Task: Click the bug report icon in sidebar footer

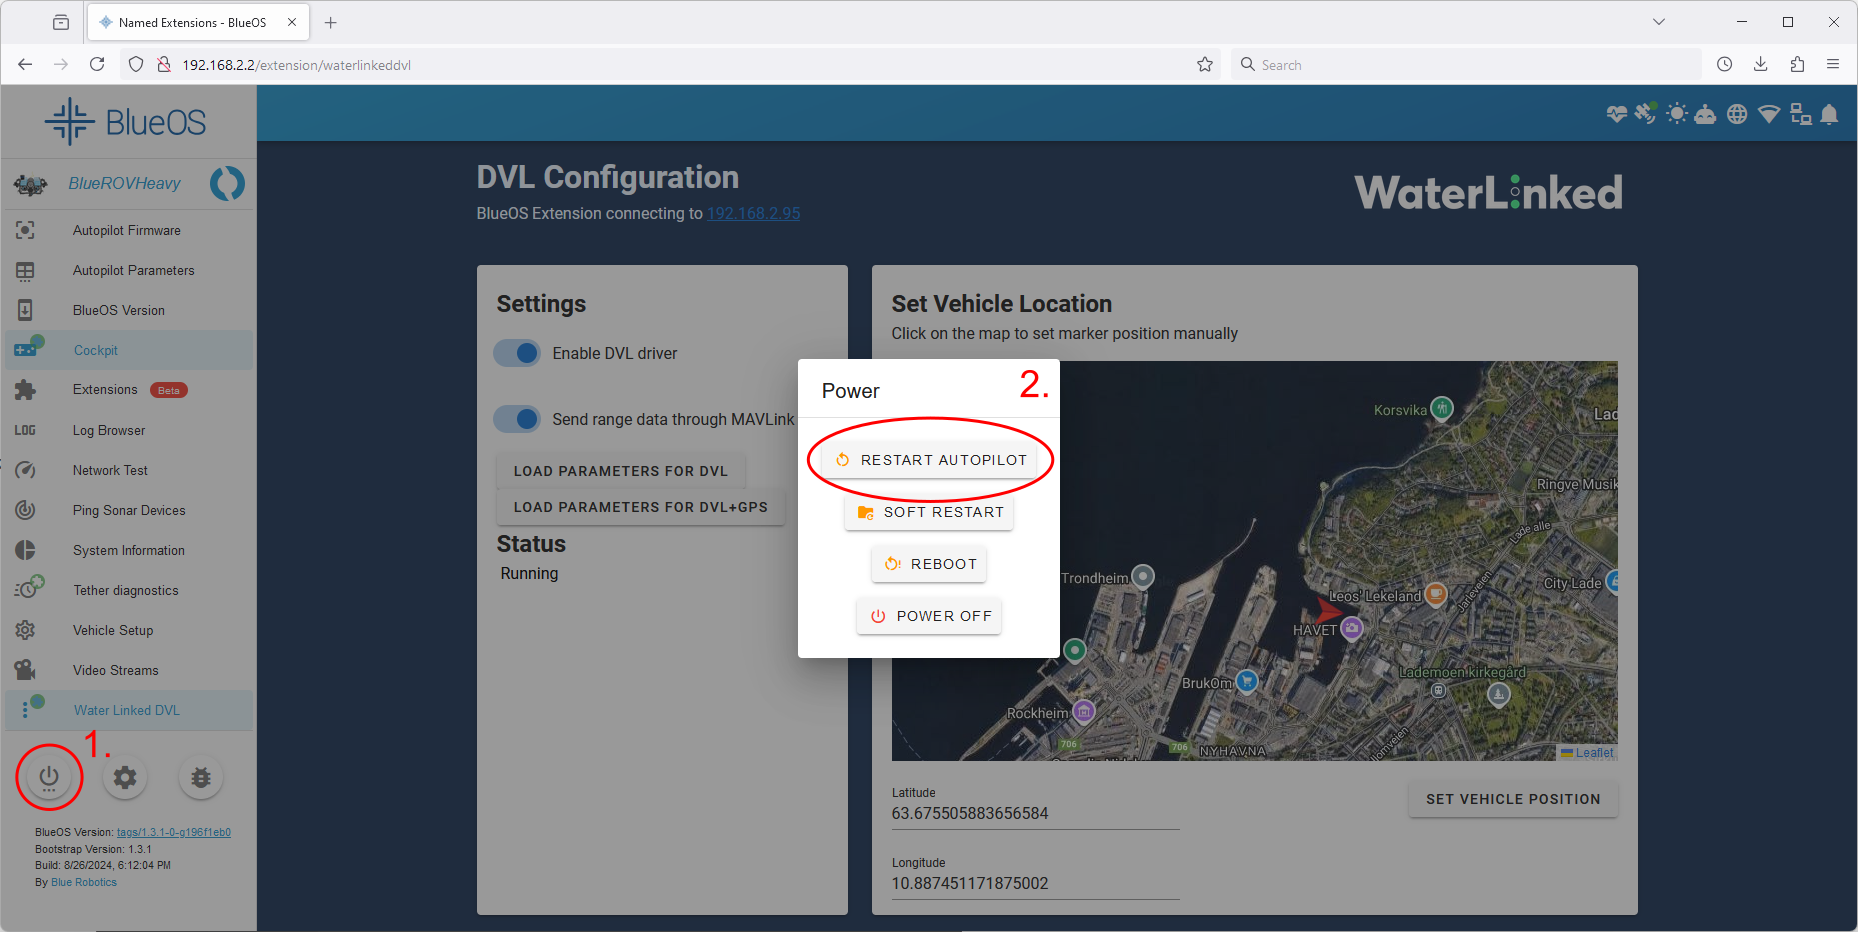Action: coord(201,777)
